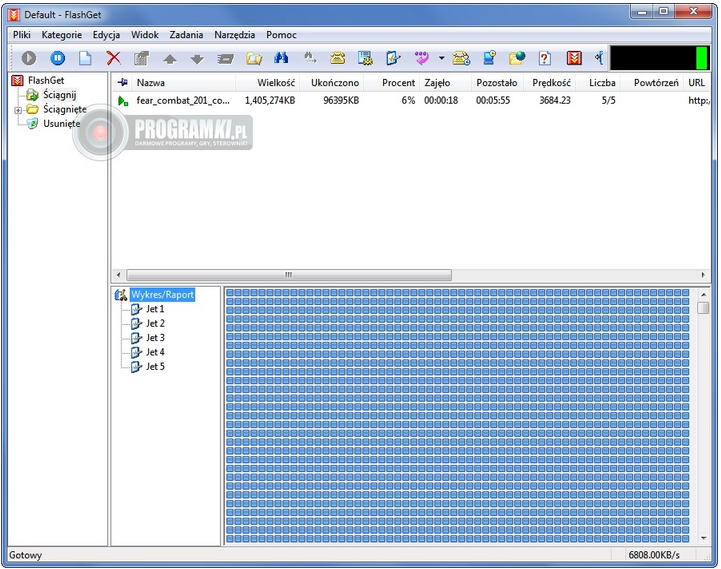Image resolution: width=721 pixels, height=569 pixels.
Task: Click the telephone with clock schedule icon
Action: (461, 58)
